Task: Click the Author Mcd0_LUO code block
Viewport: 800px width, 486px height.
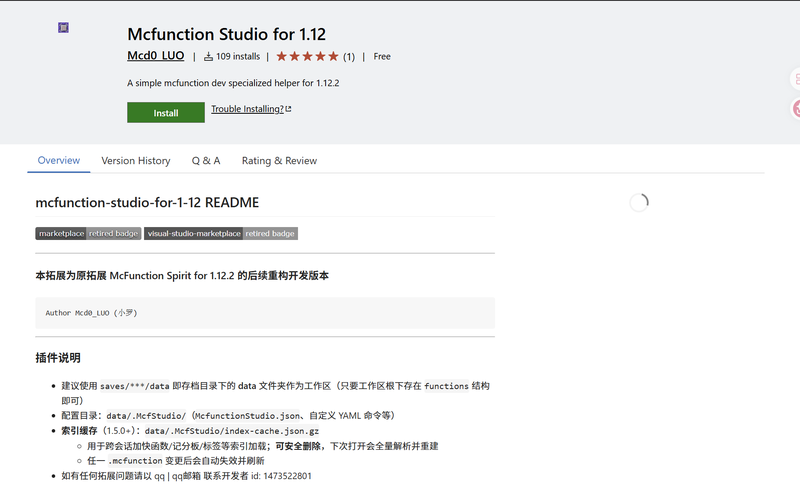Action: point(265,313)
